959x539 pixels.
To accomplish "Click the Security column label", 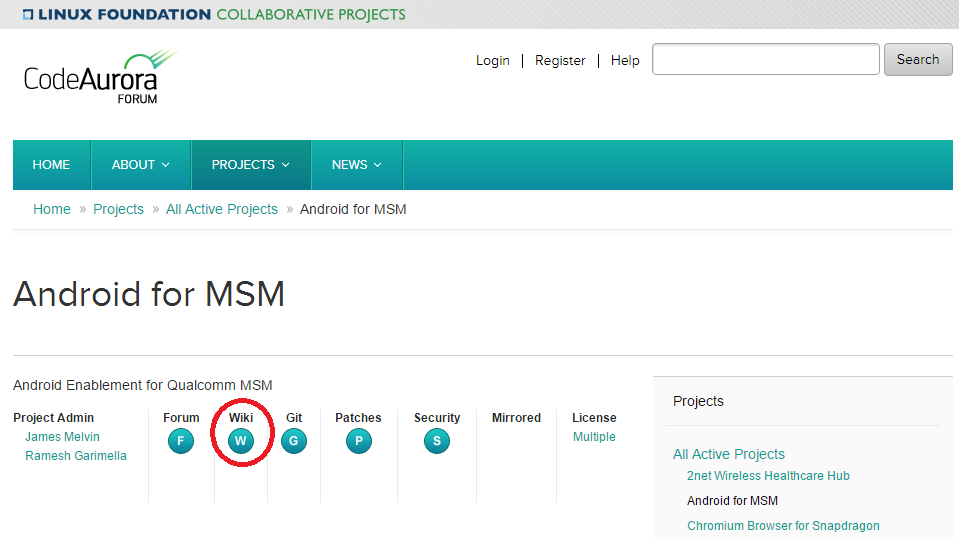I will pos(437,418).
